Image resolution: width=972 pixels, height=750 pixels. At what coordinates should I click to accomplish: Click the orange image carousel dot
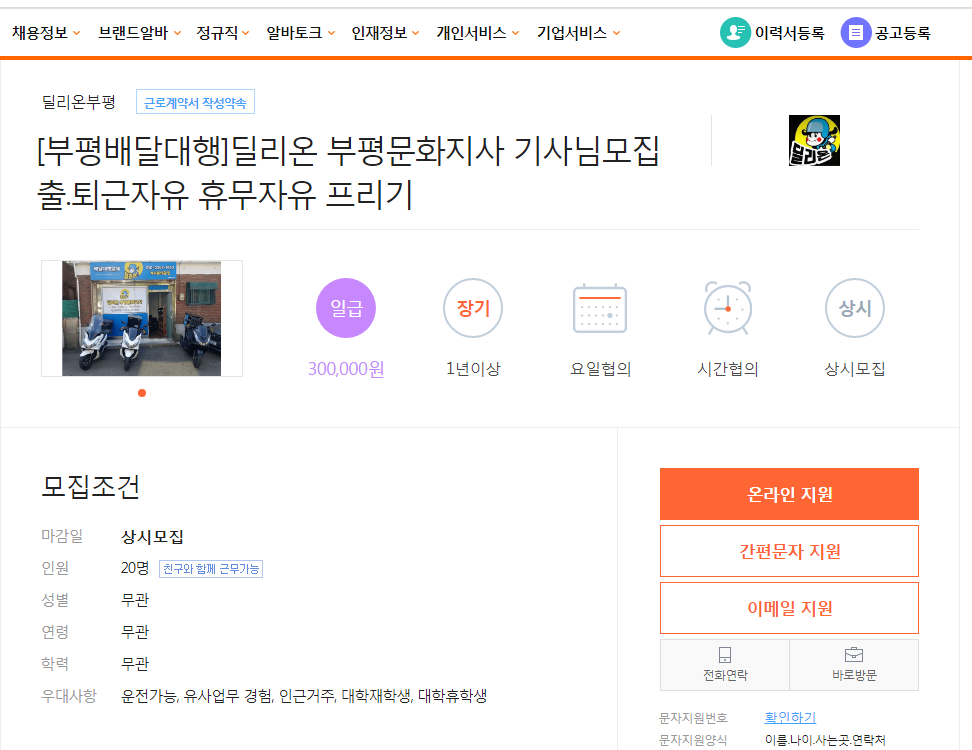142,393
